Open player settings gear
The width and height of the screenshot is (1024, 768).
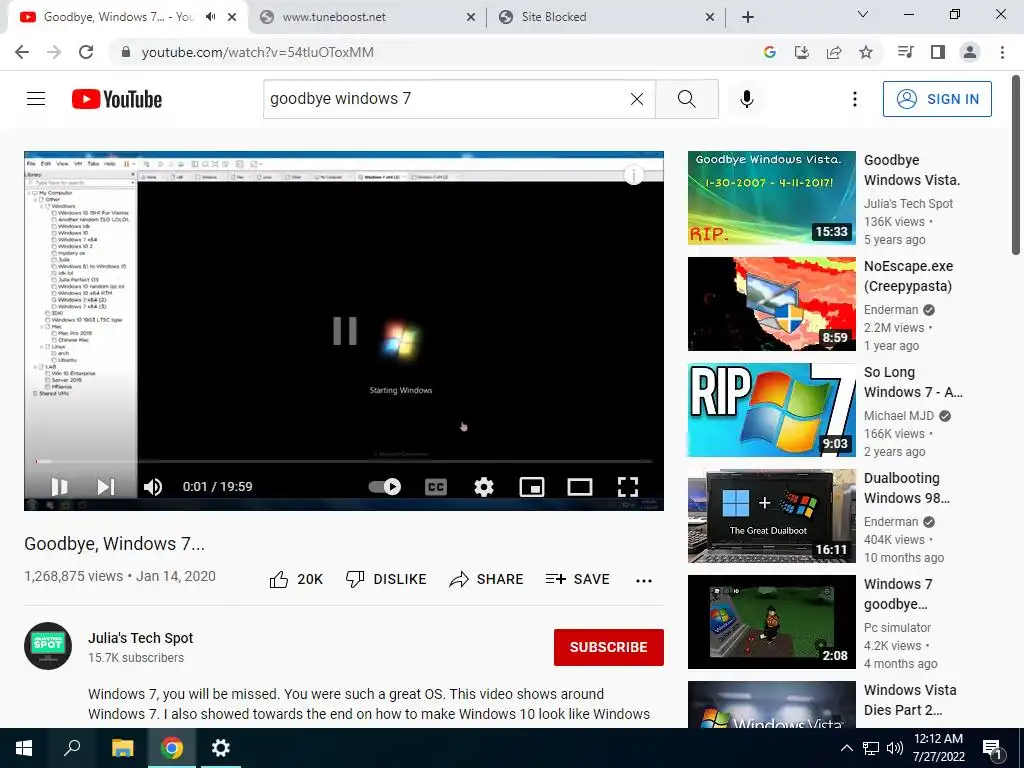[x=484, y=487]
